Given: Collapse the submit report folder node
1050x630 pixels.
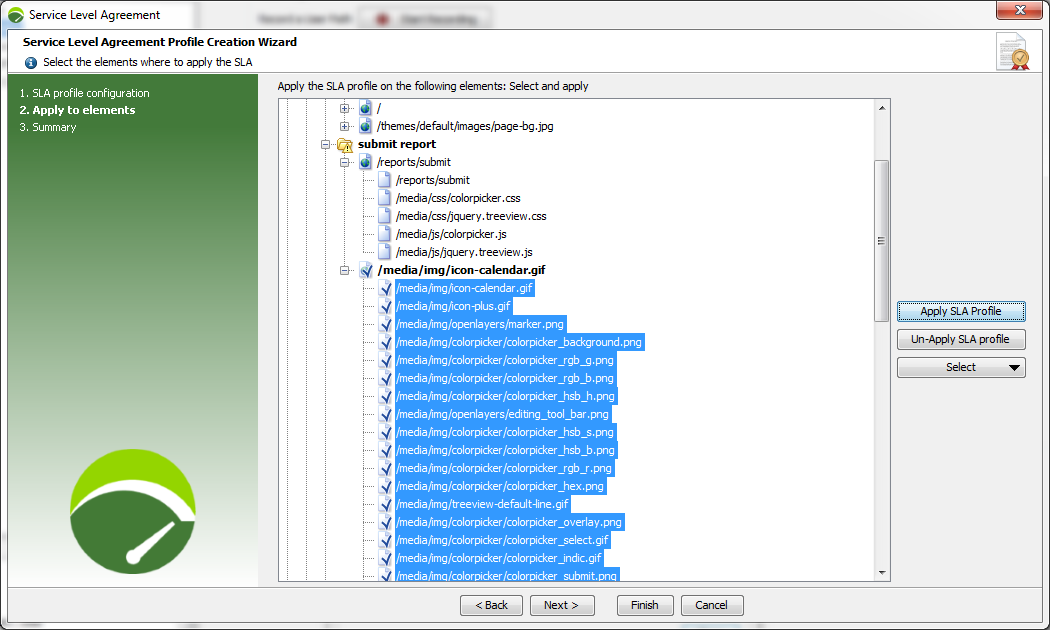Looking at the screenshot, I should (x=325, y=144).
